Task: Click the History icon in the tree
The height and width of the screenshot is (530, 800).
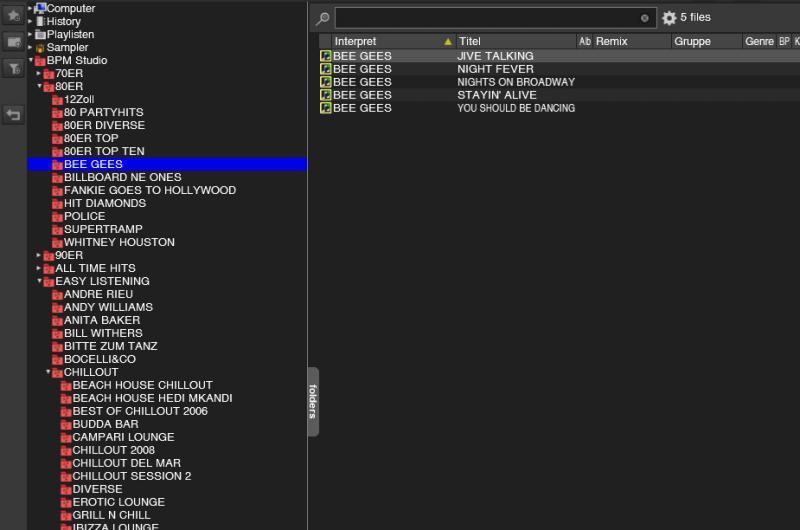Action: pos(40,21)
